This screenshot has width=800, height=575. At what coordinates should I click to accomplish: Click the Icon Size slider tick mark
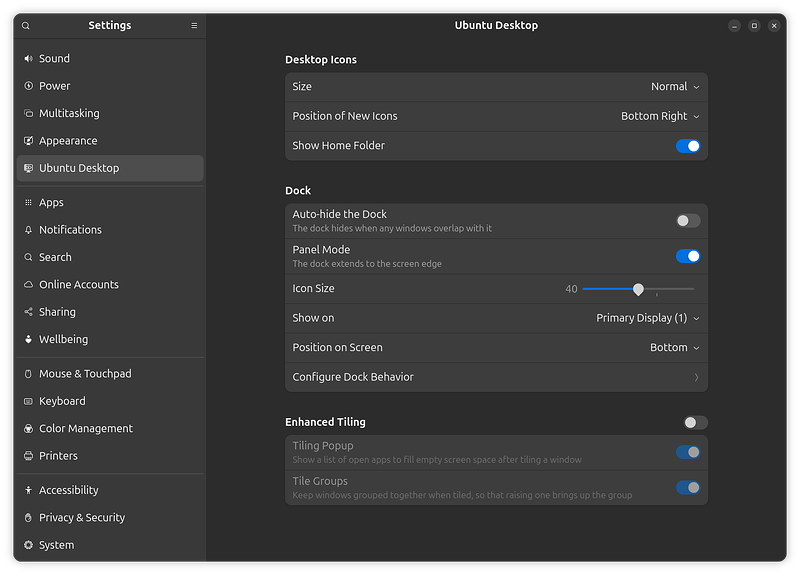[x=657, y=295]
